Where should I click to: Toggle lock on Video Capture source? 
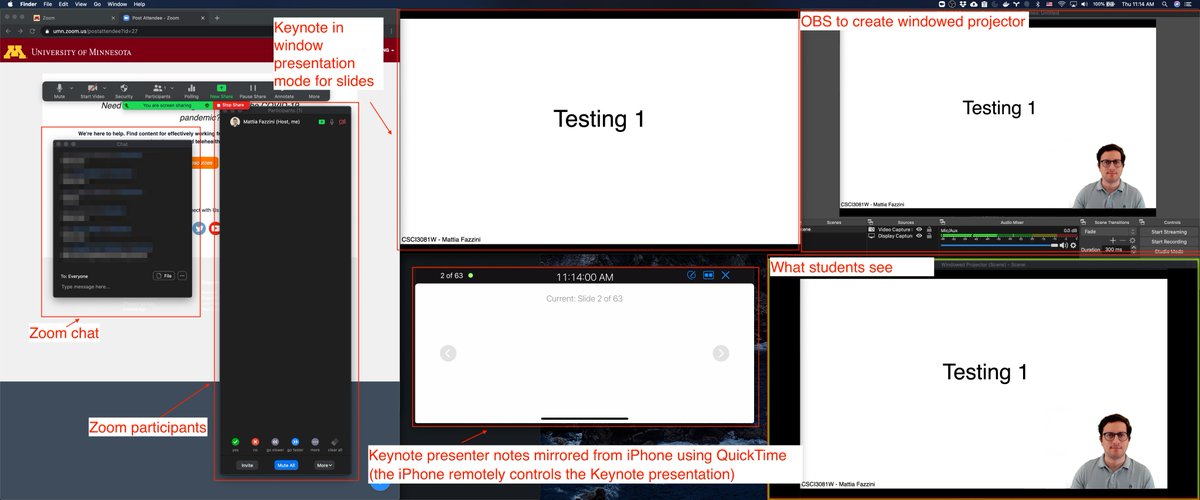(x=927, y=229)
